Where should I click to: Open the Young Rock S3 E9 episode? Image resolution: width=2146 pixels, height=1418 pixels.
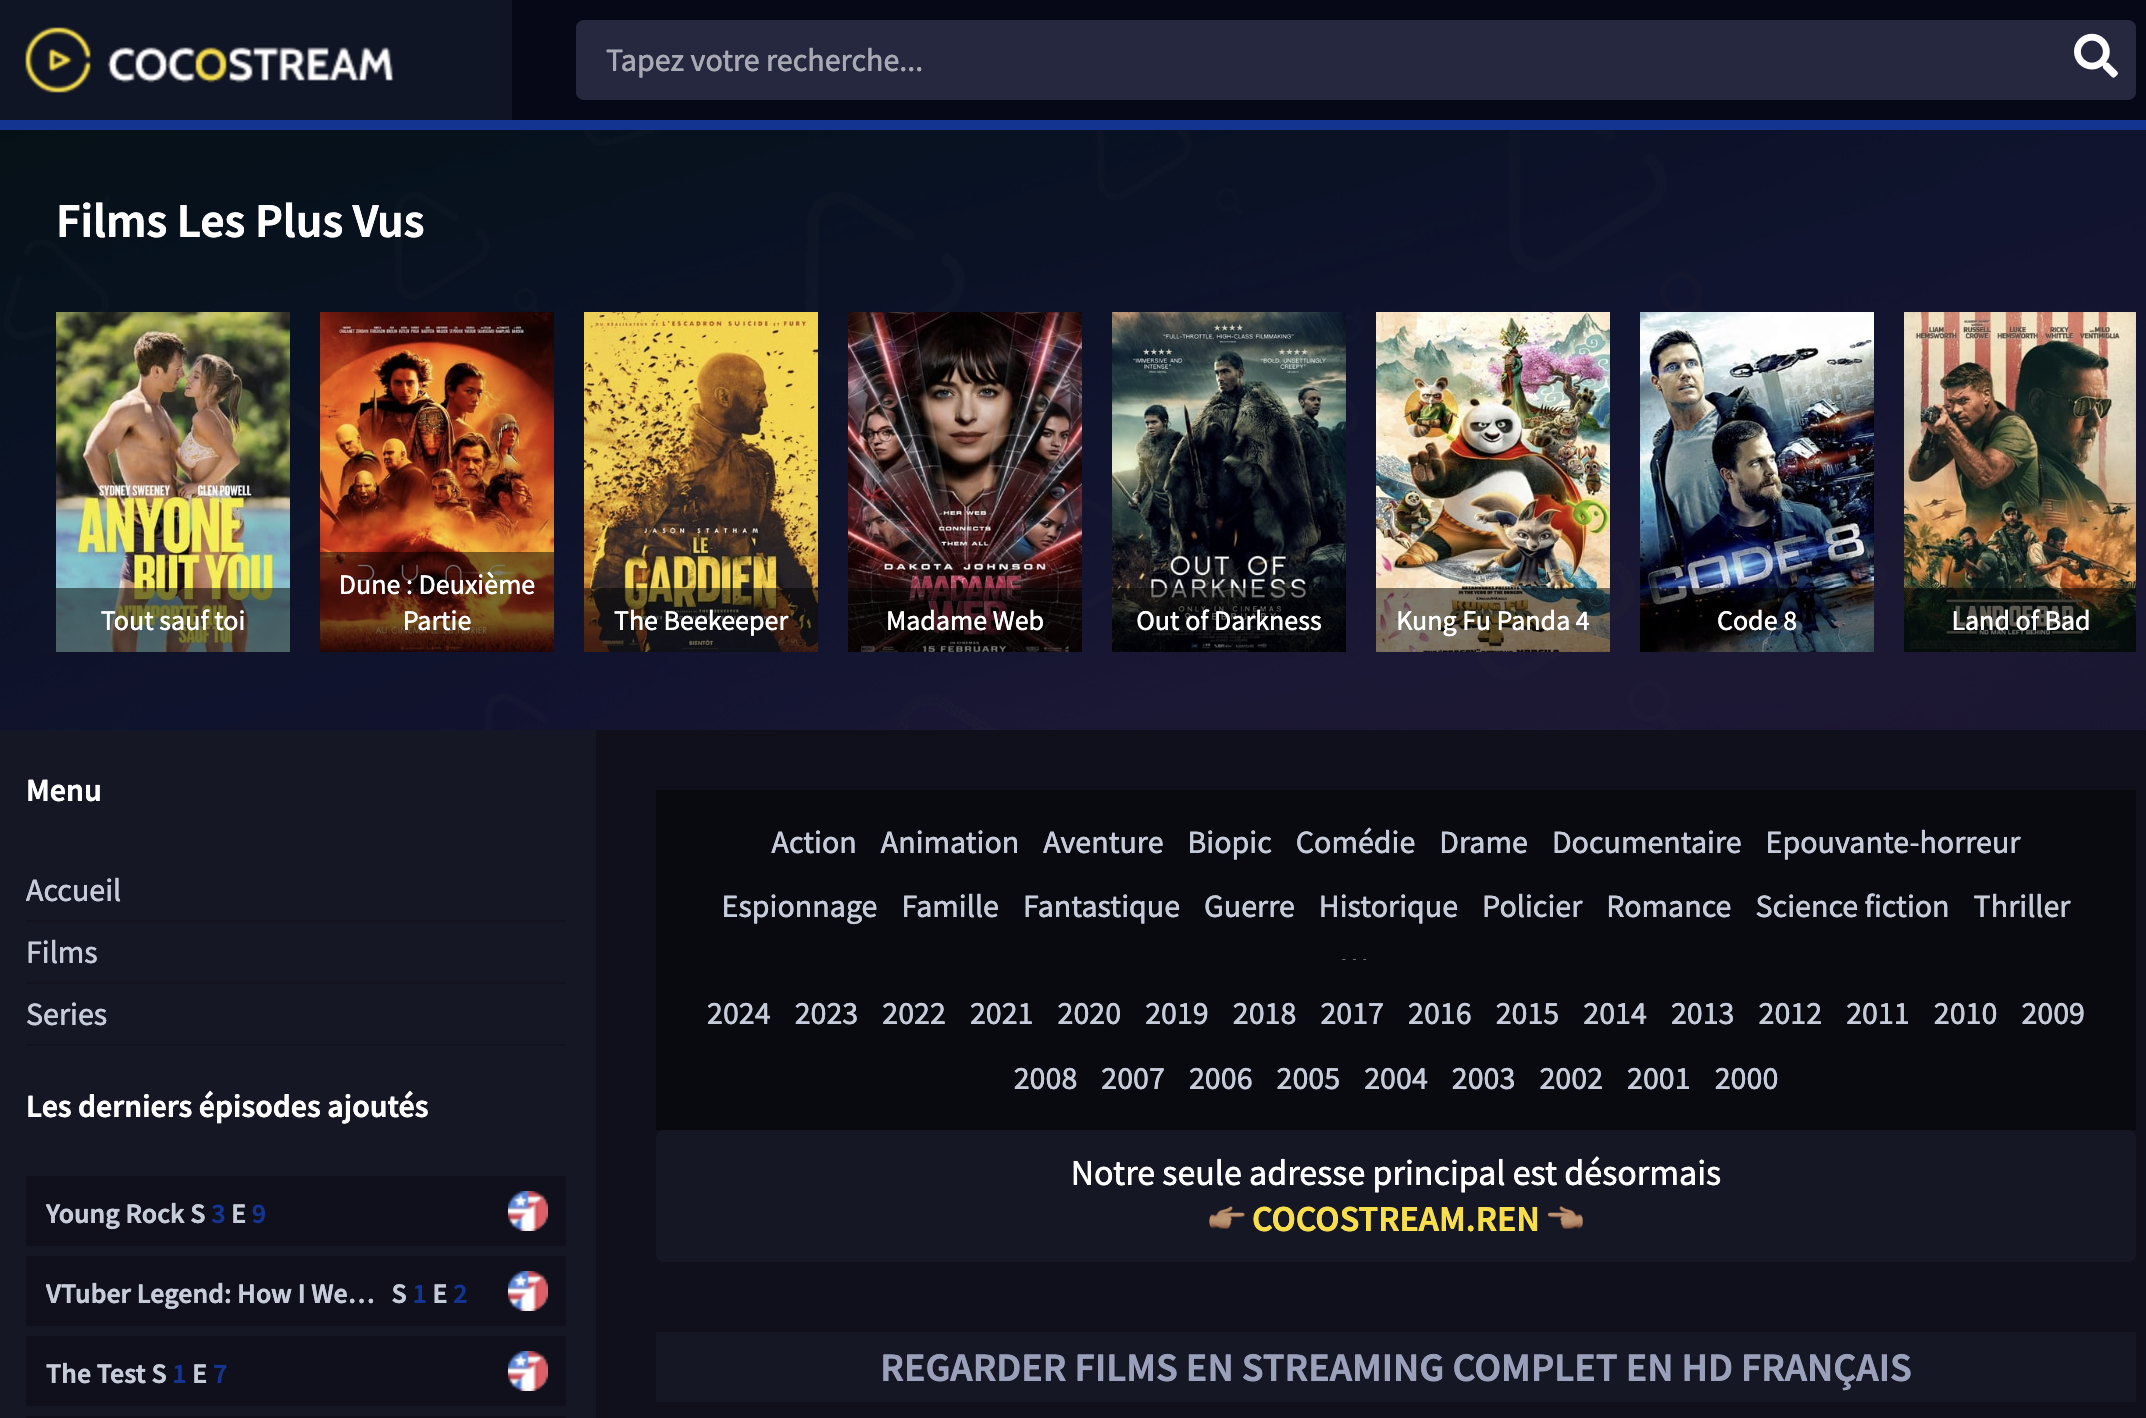point(155,1213)
